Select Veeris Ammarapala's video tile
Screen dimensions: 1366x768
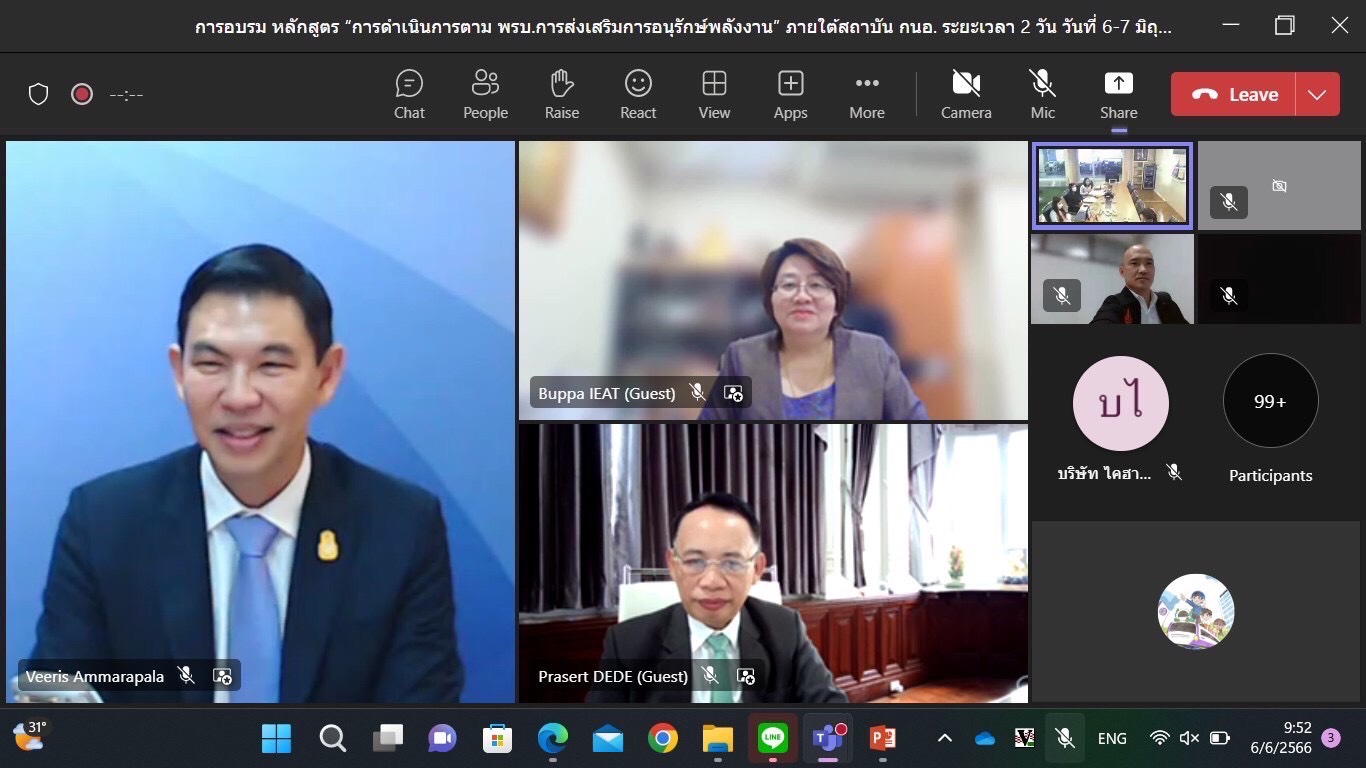[260, 420]
